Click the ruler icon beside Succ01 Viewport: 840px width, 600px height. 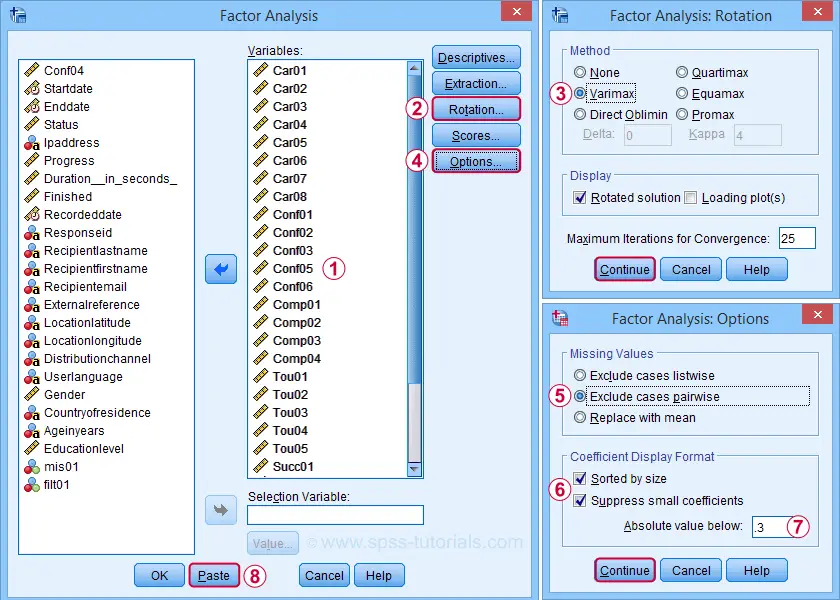pyautogui.click(x=261, y=466)
